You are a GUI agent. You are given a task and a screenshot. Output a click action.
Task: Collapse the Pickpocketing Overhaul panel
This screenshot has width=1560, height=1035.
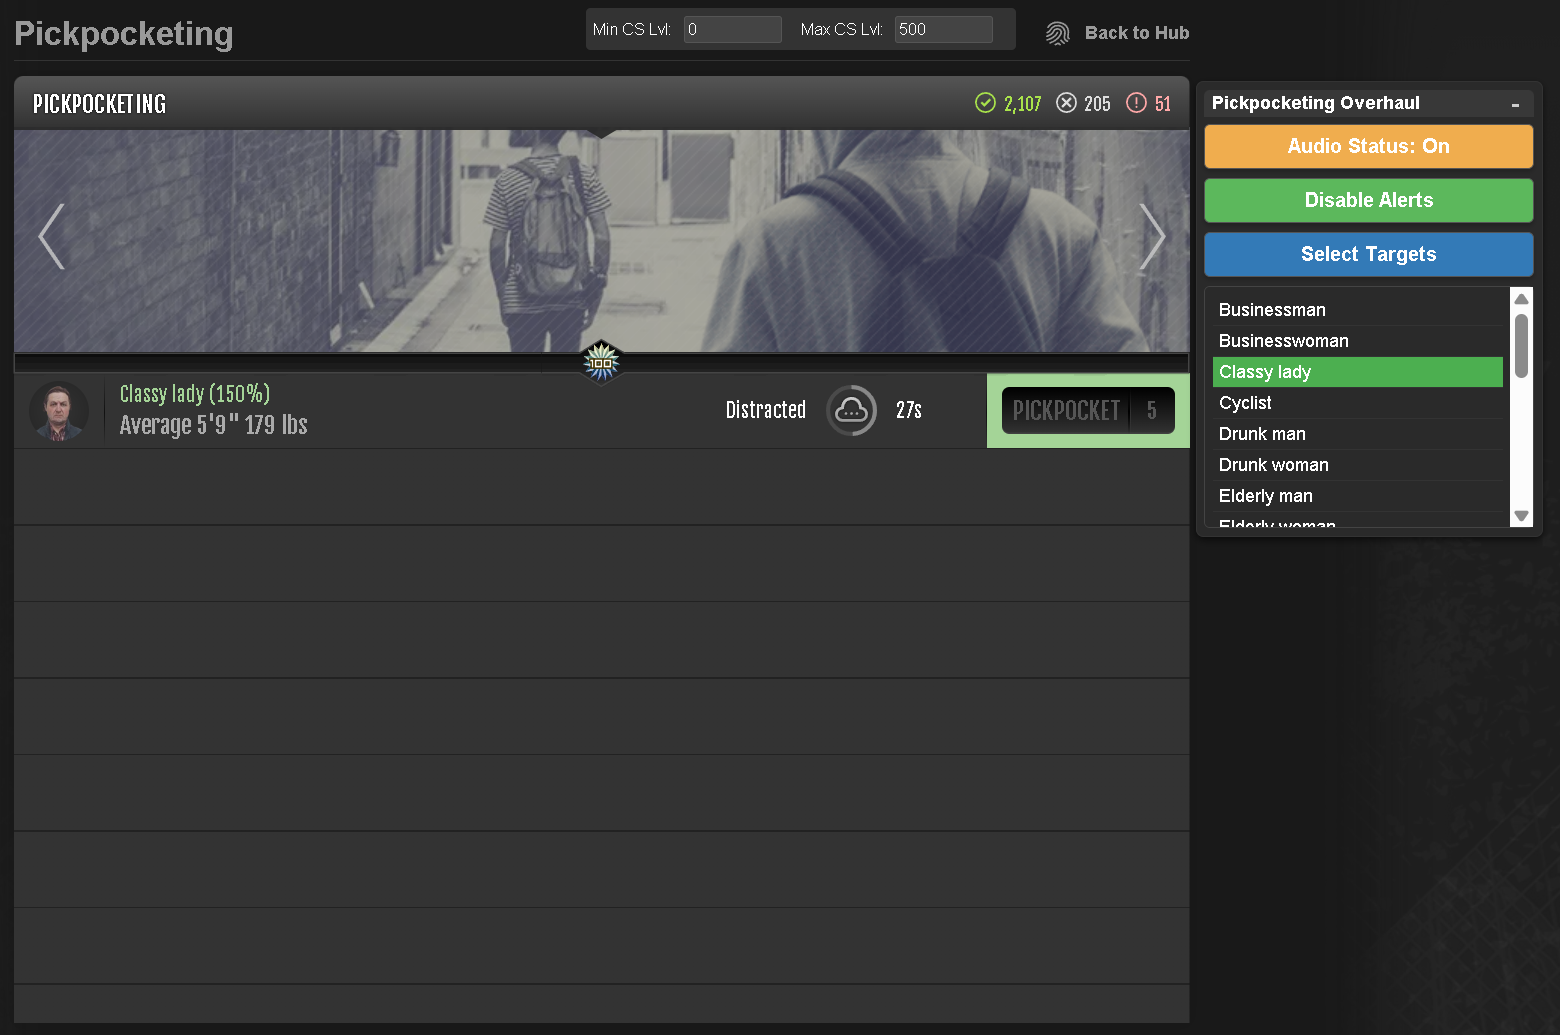click(1515, 104)
